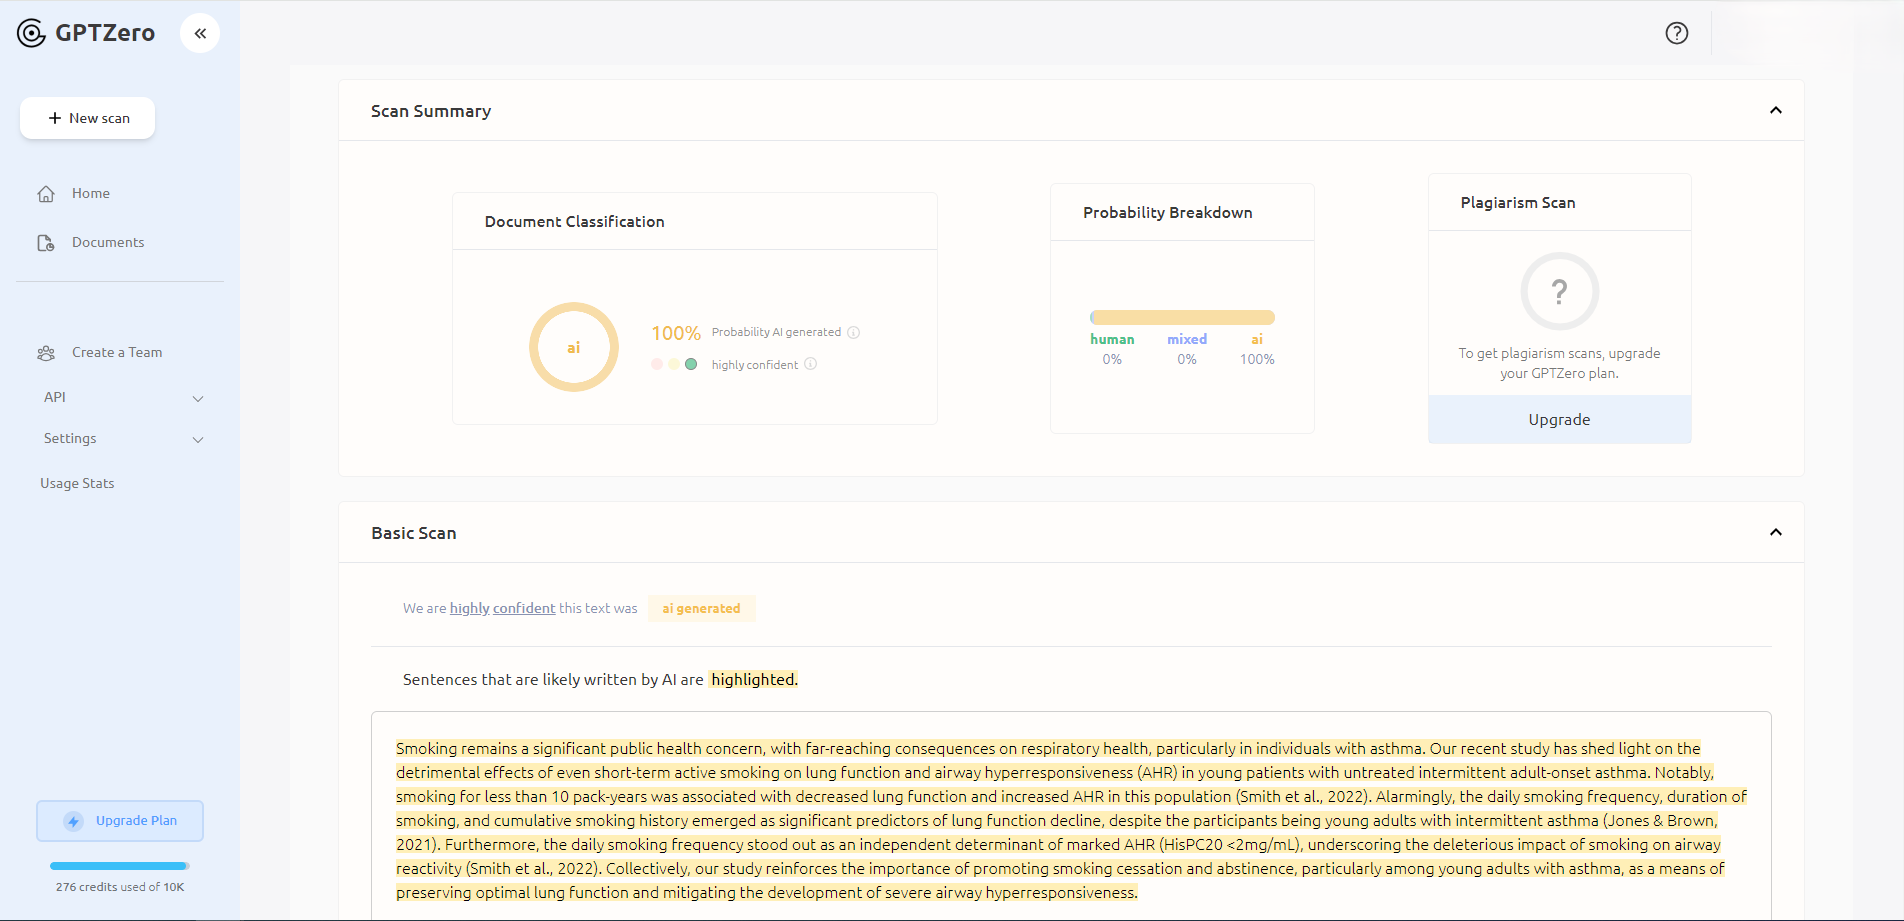Image resolution: width=1904 pixels, height=921 pixels.
Task: Click the info icon next to highly confident
Action: [811, 364]
